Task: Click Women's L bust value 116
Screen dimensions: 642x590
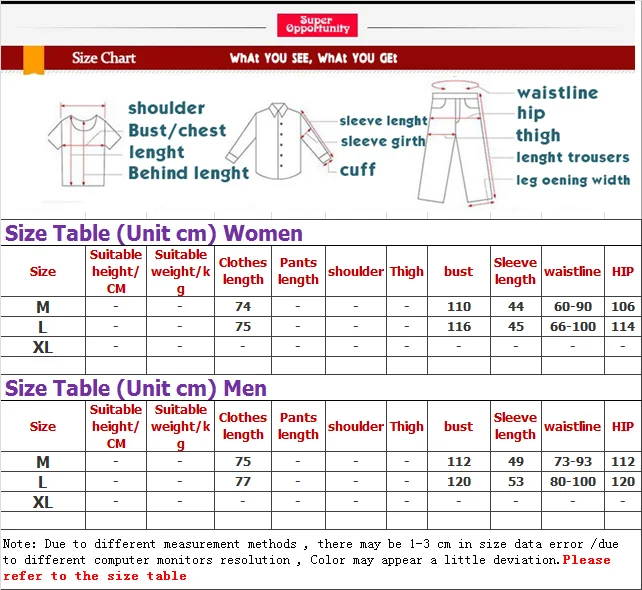Action: click(x=459, y=327)
